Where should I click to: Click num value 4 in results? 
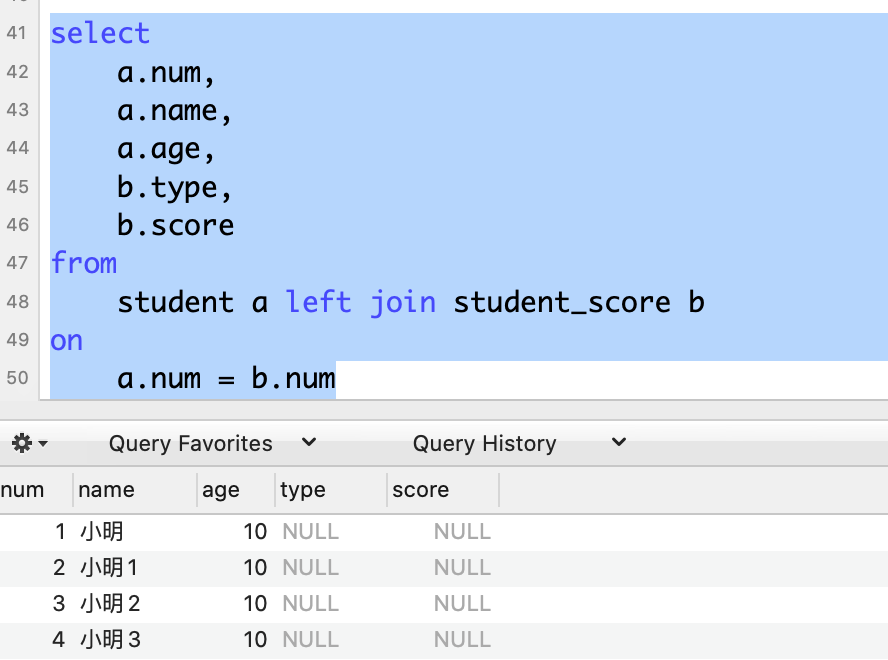(x=58, y=639)
